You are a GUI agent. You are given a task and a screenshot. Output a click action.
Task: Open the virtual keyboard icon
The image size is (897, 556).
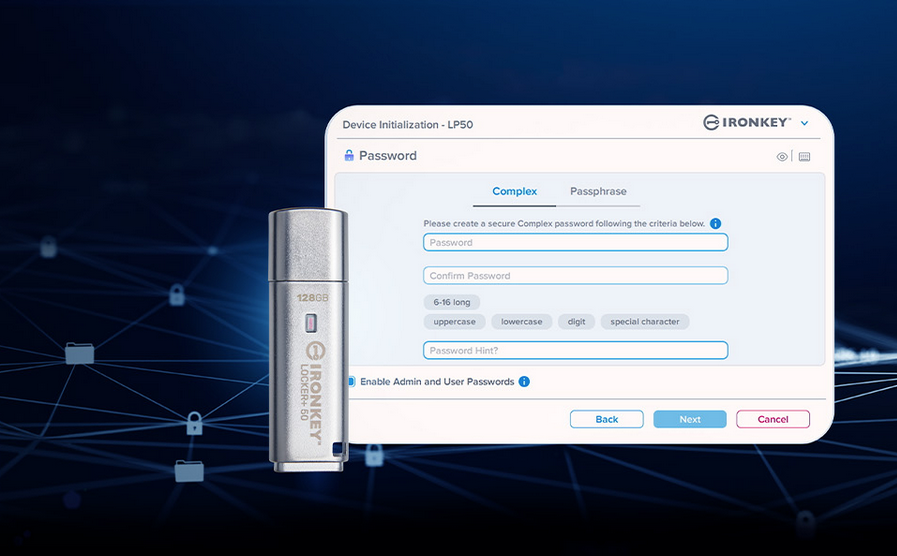point(805,157)
